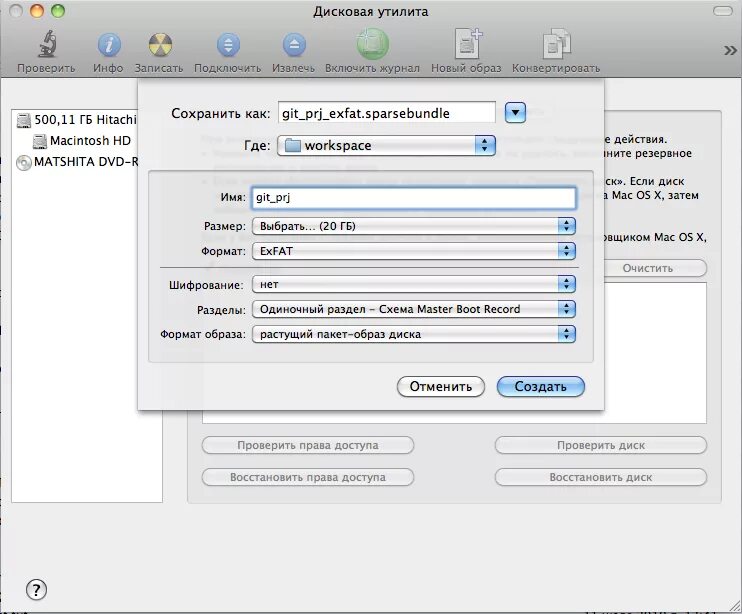Click the Проверить диск button

point(601,445)
